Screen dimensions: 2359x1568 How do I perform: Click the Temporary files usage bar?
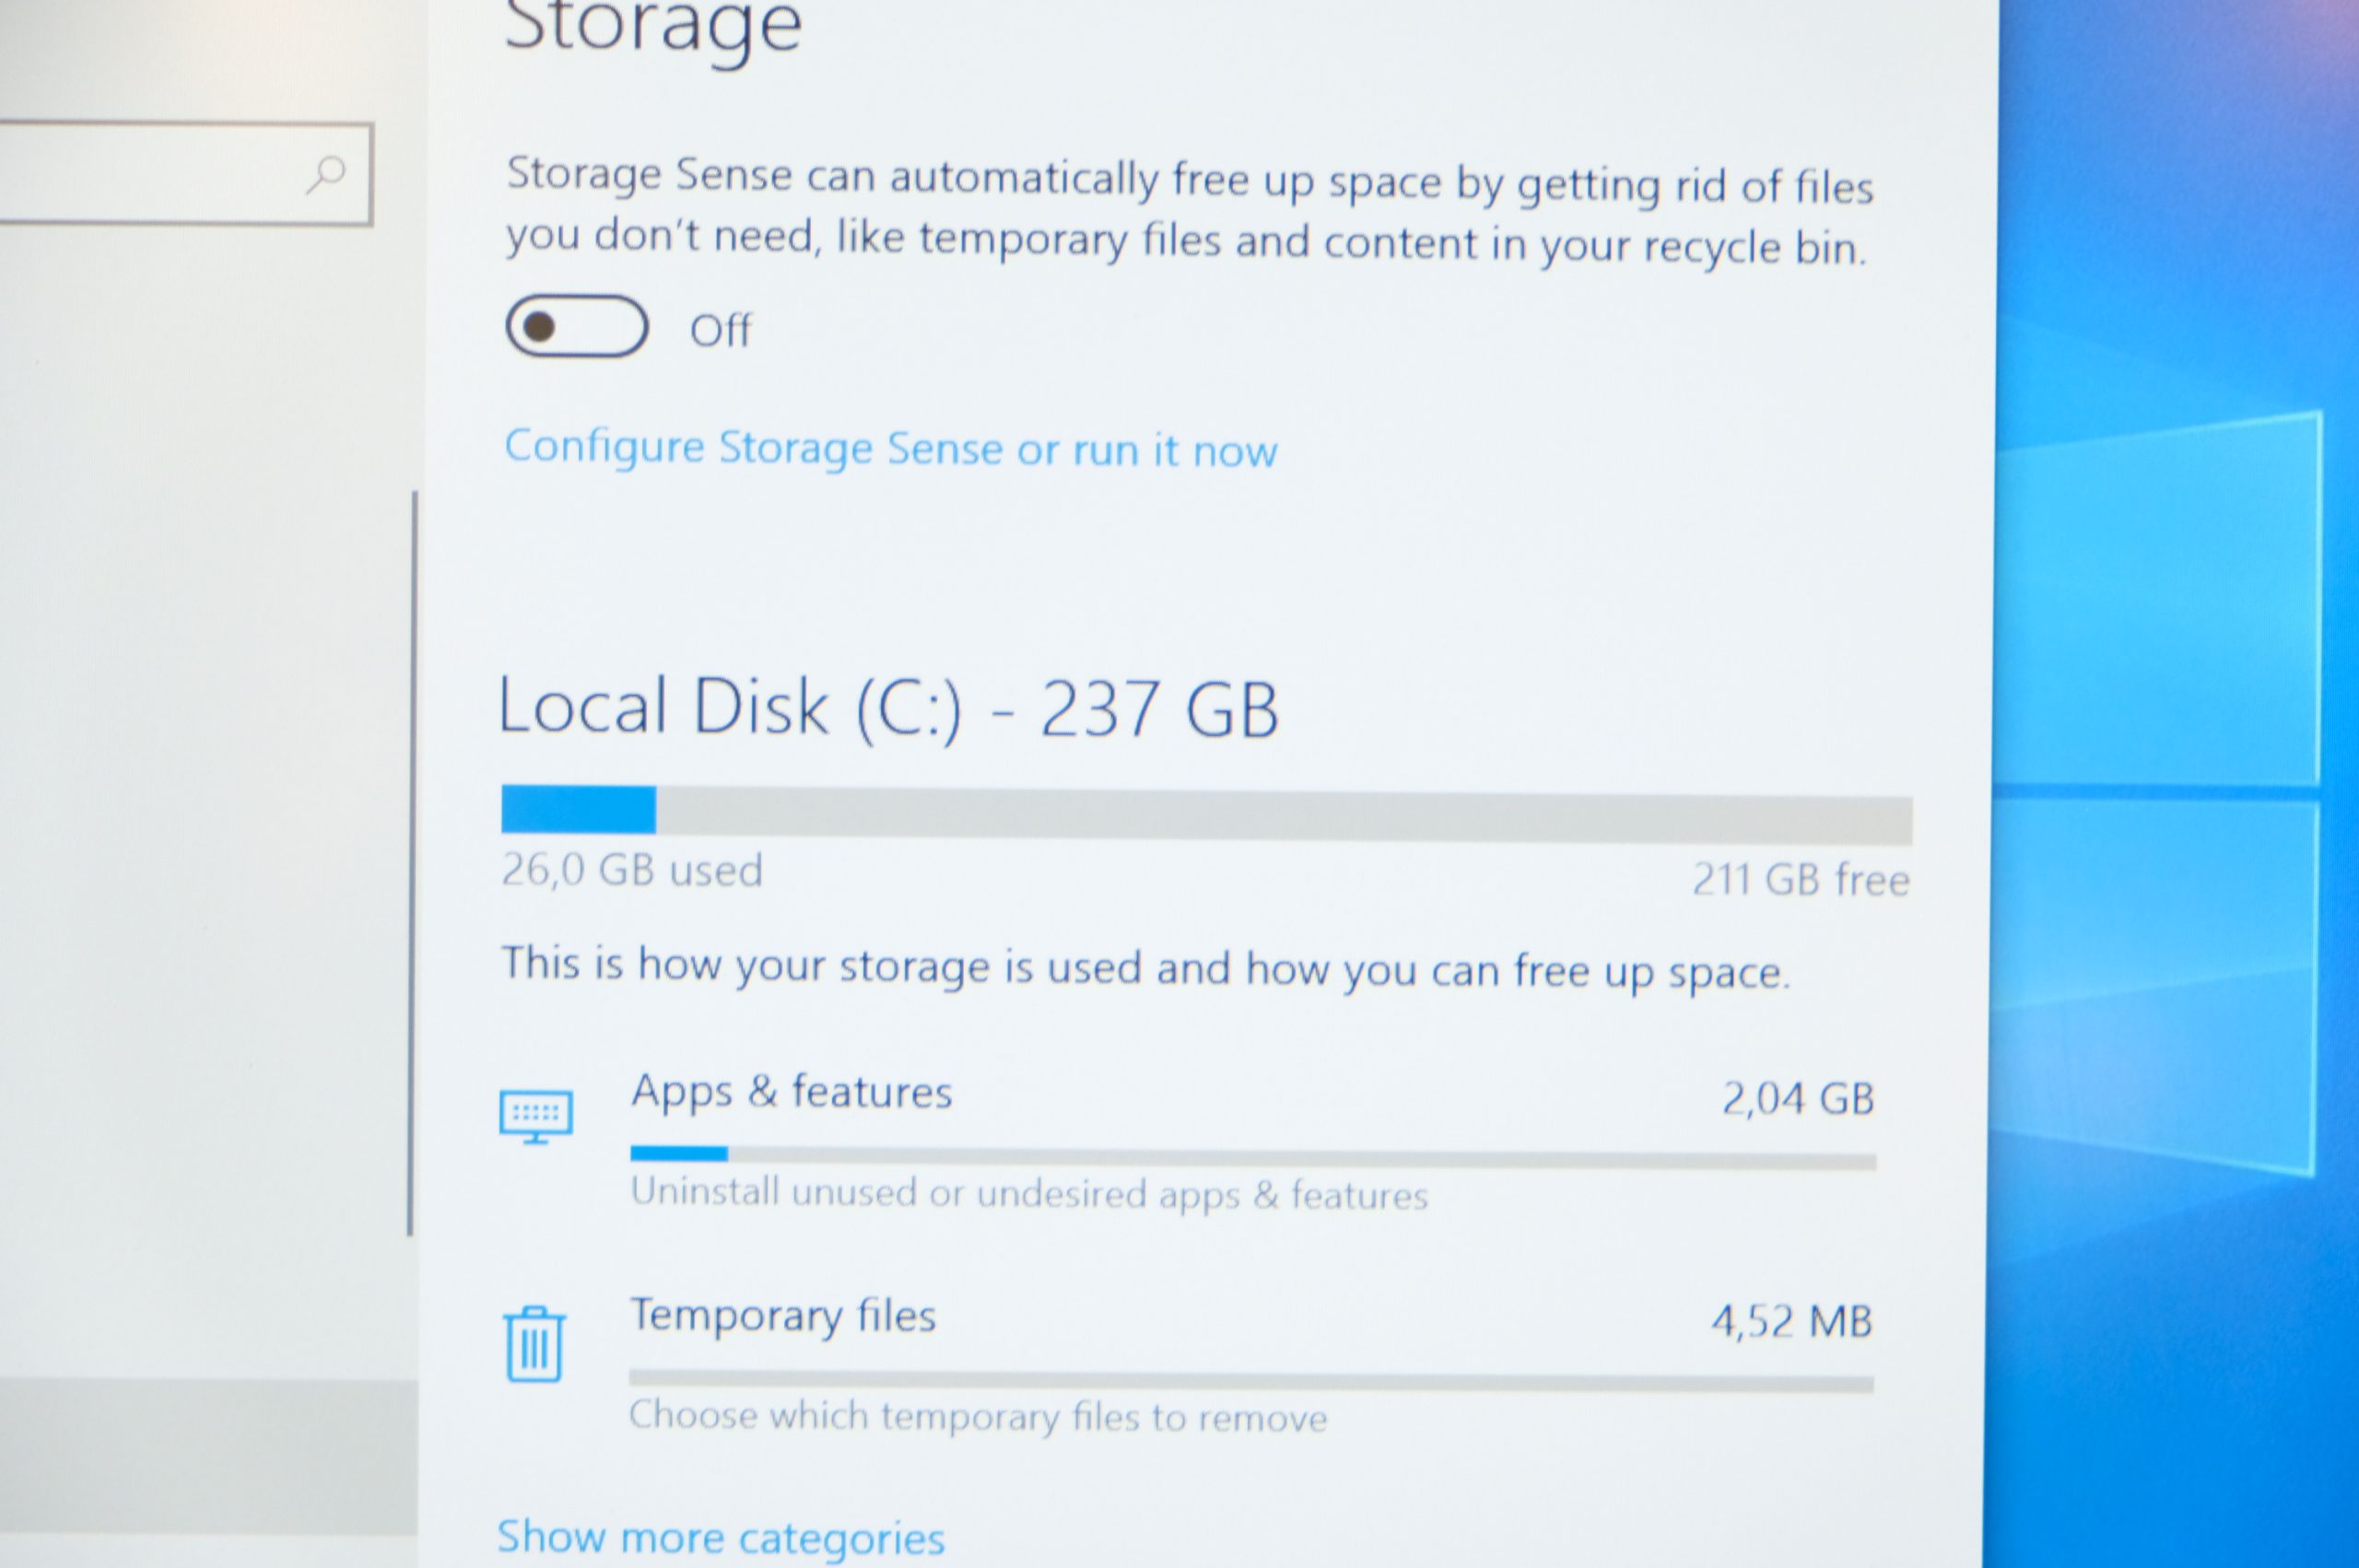[1251, 1382]
